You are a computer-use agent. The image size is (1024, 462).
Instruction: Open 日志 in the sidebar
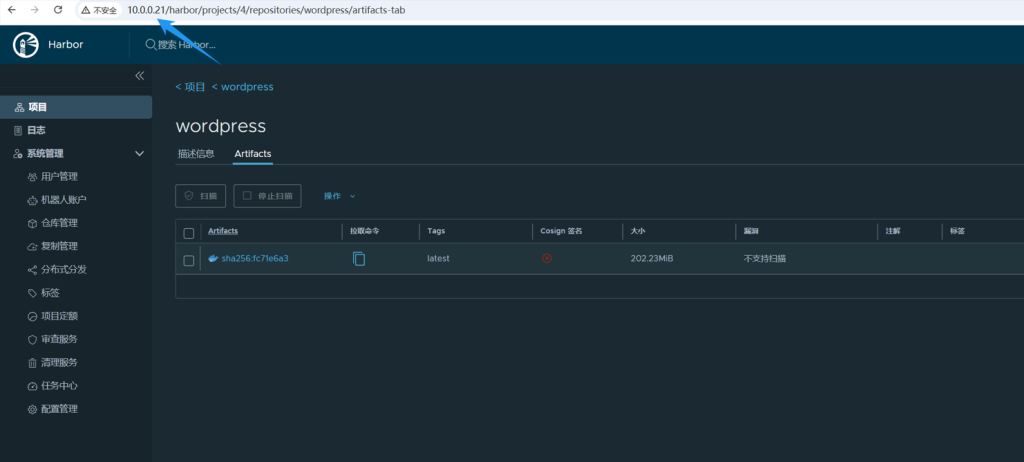tap(36, 130)
